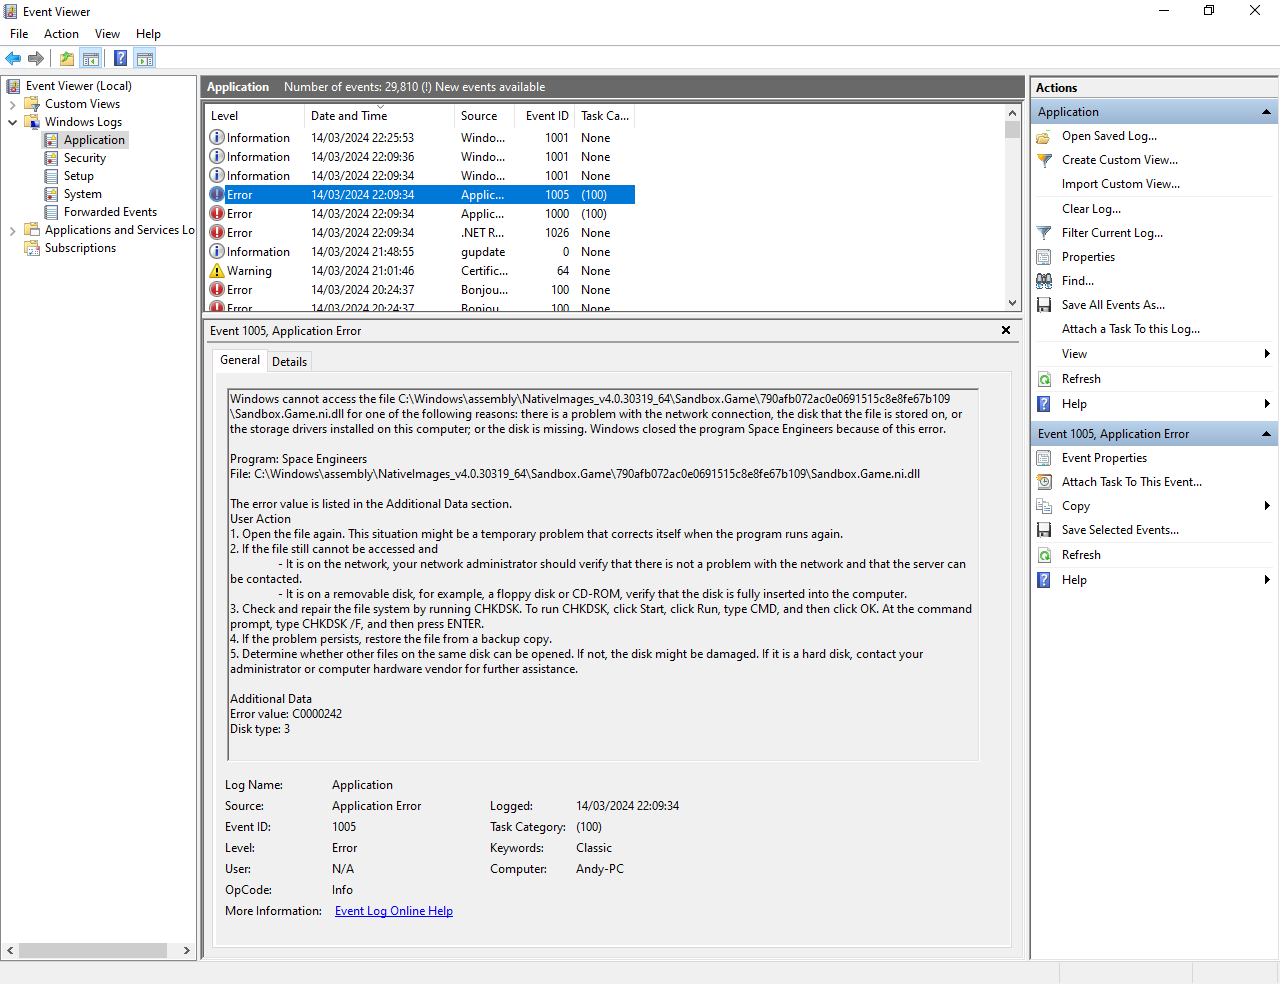Image resolution: width=1280 pixels, height=984 pixels.
Task: Close the Event 1005 preview pane
Action: (1006, 330)
